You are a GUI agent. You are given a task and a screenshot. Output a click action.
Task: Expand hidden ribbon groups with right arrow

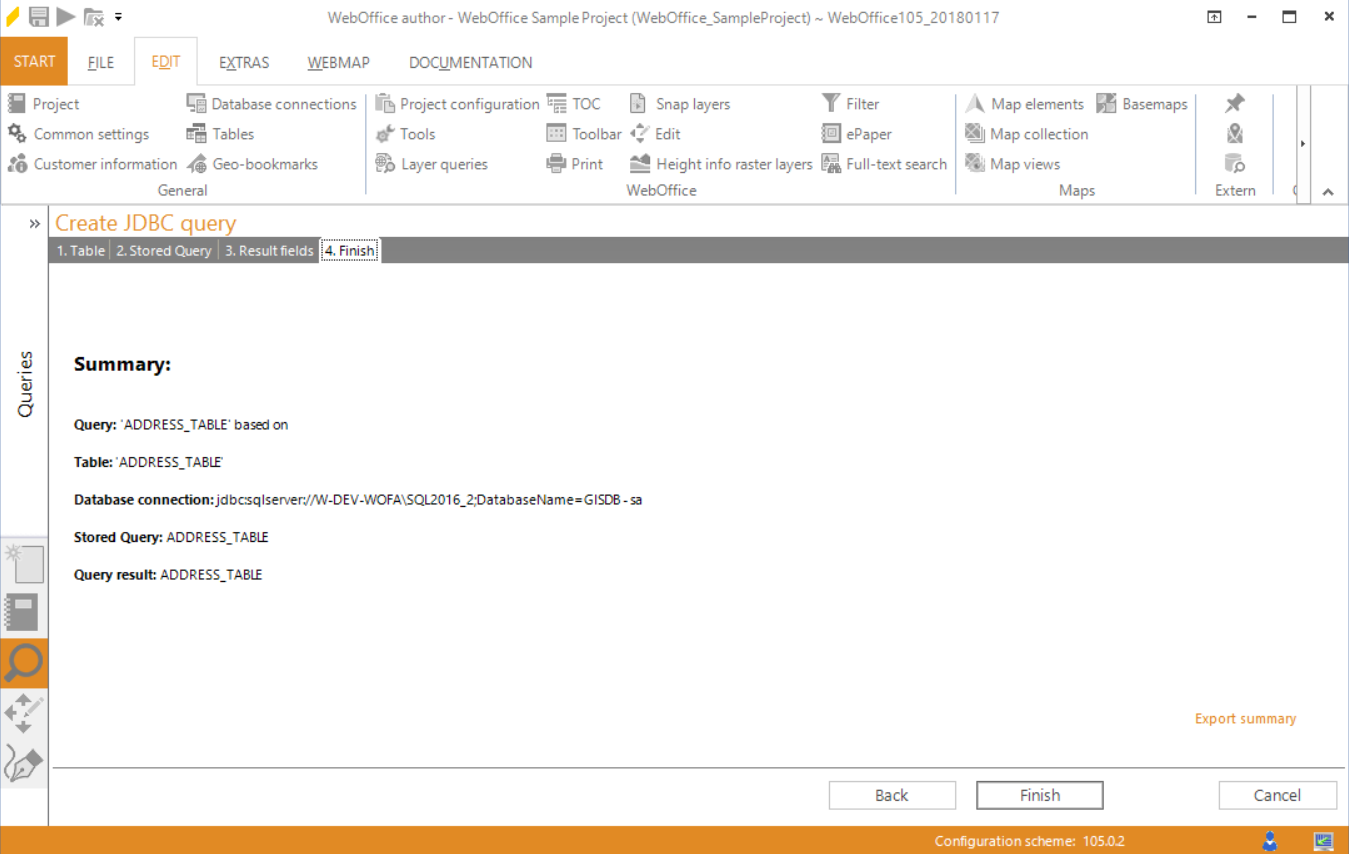point(1302,142)
